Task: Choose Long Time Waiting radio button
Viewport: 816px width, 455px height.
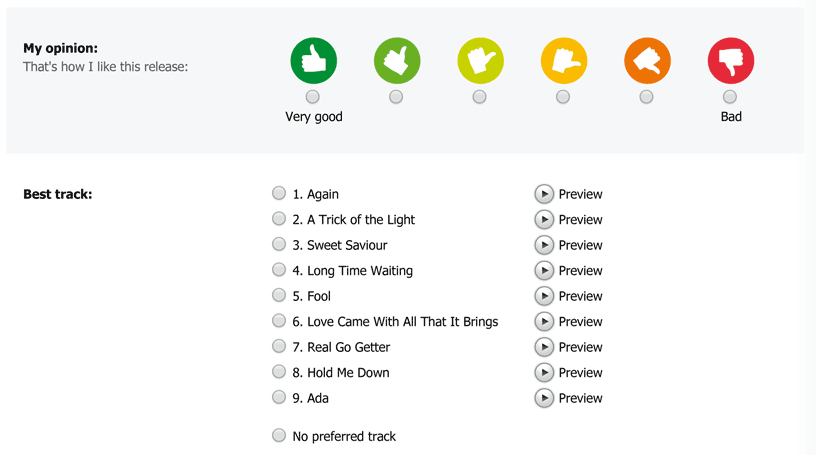Action: pos(279,270)
